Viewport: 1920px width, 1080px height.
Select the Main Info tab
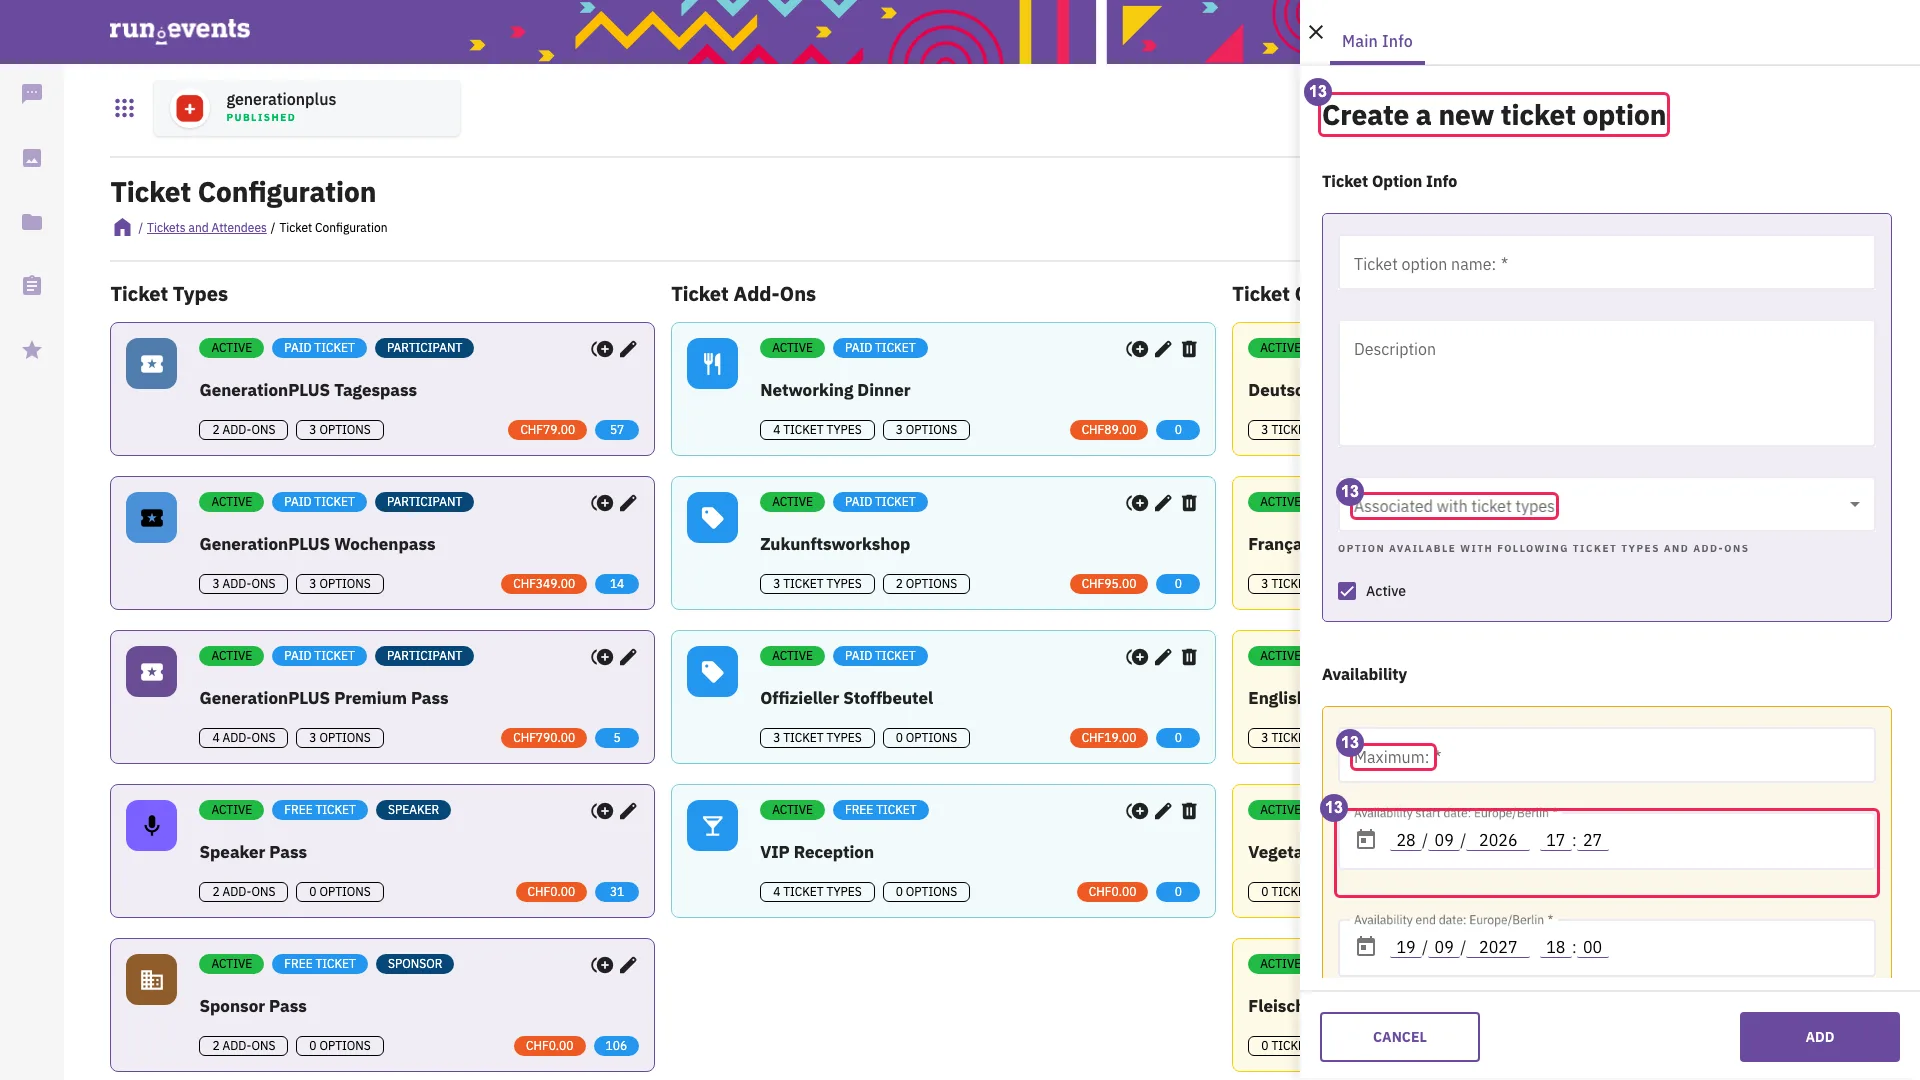[x=1377, y=41]
